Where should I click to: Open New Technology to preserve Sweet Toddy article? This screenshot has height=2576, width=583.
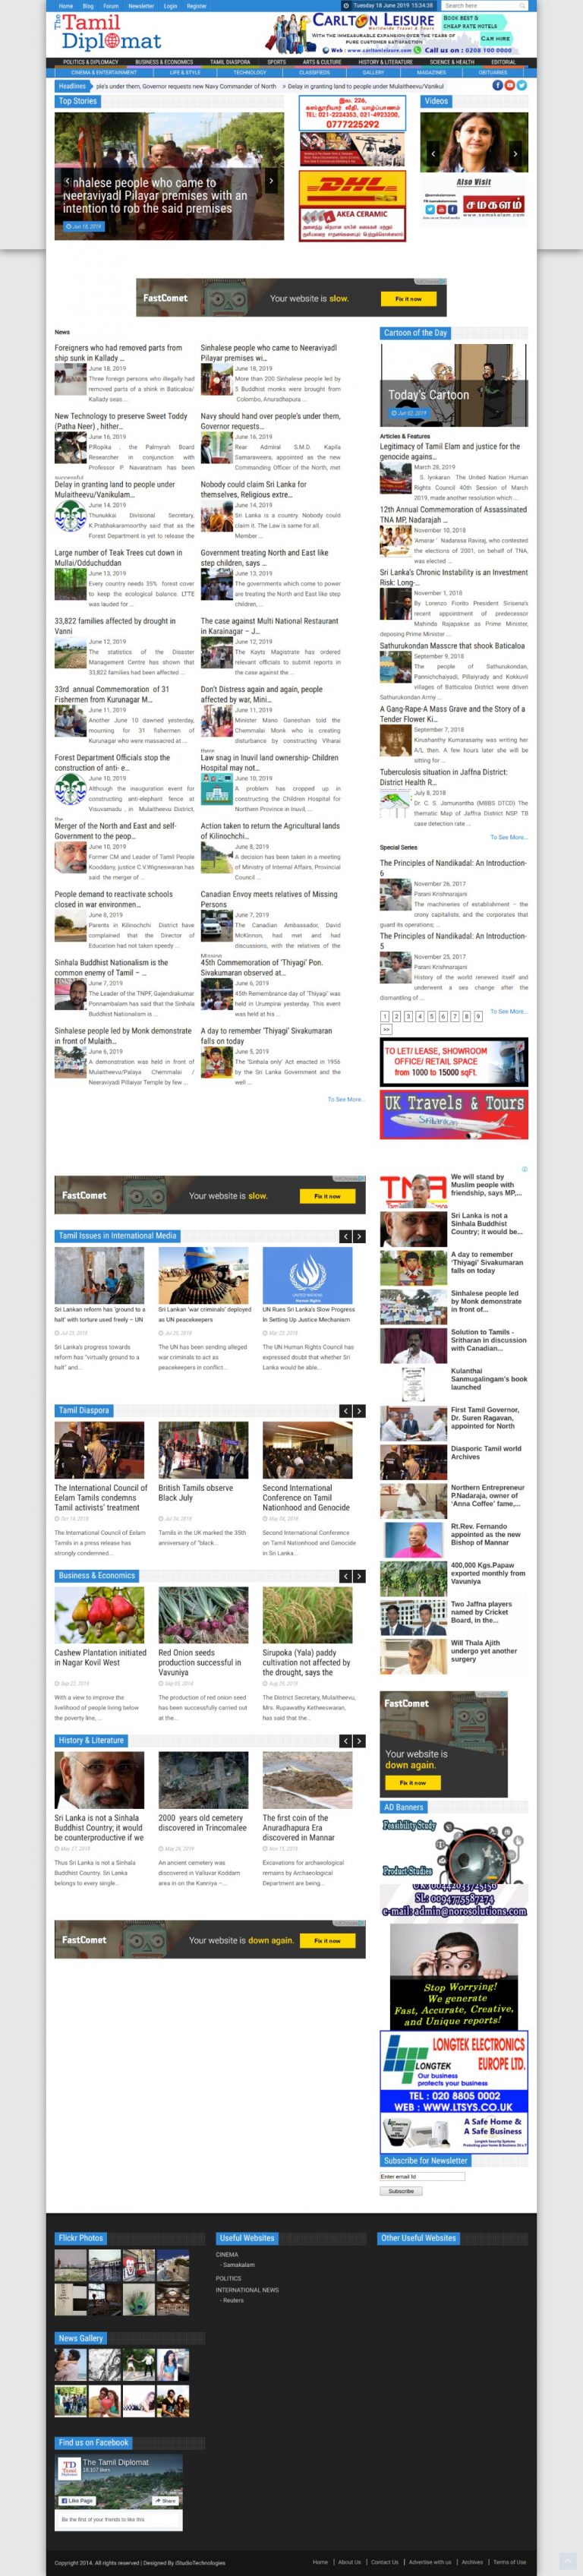[x=121, y=421]
